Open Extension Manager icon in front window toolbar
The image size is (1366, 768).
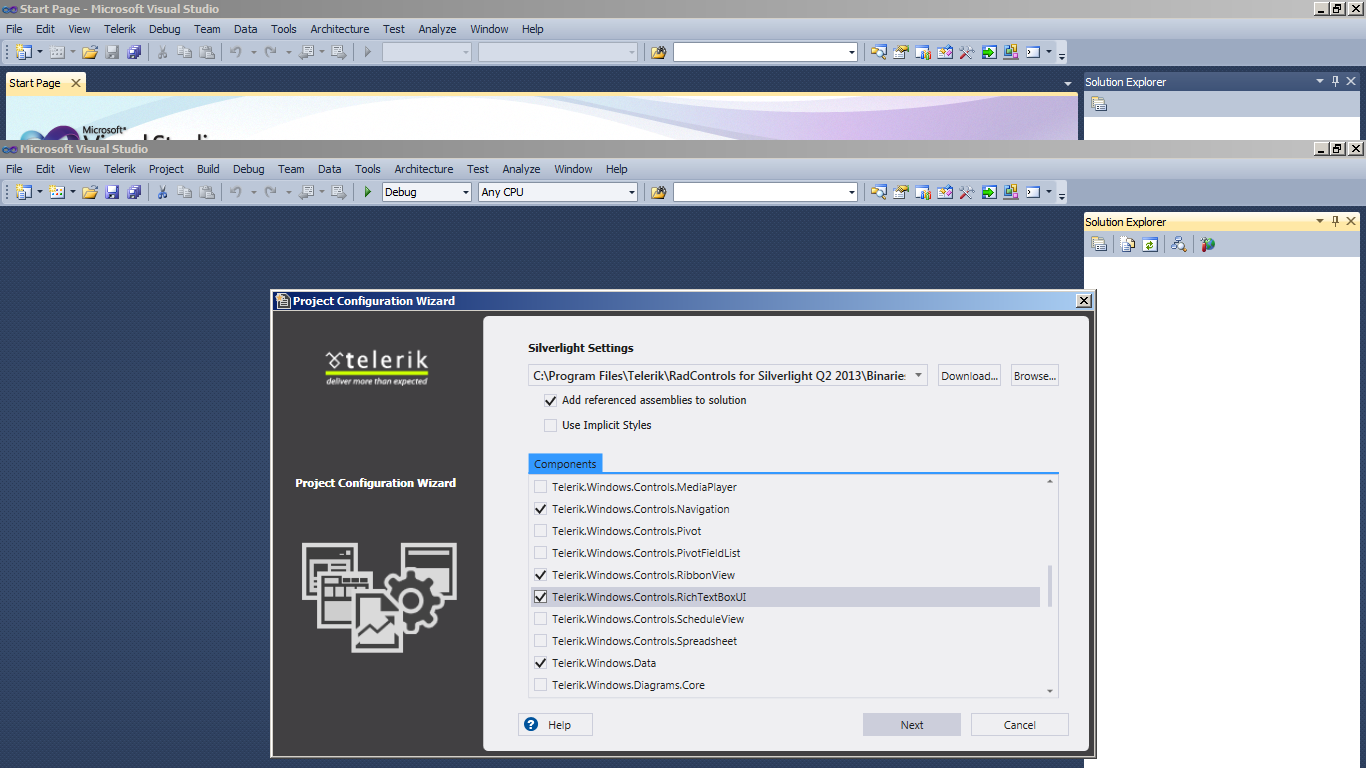1011,192
